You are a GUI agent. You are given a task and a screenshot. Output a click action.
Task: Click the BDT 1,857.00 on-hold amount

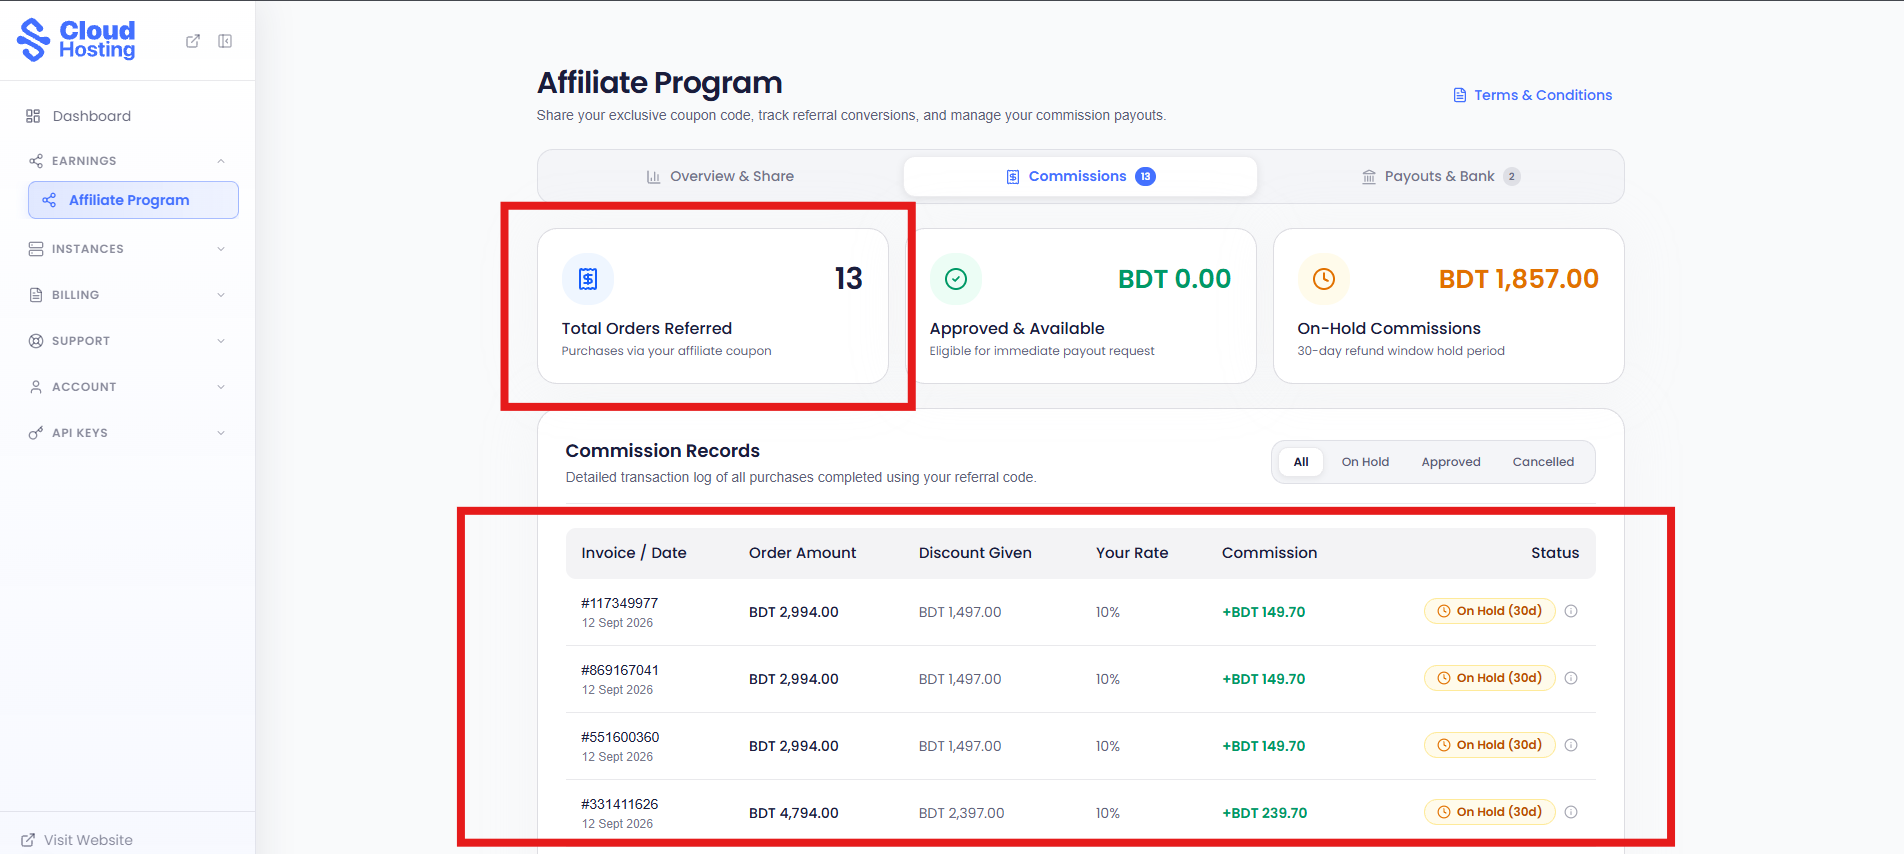coord(1518,279)
